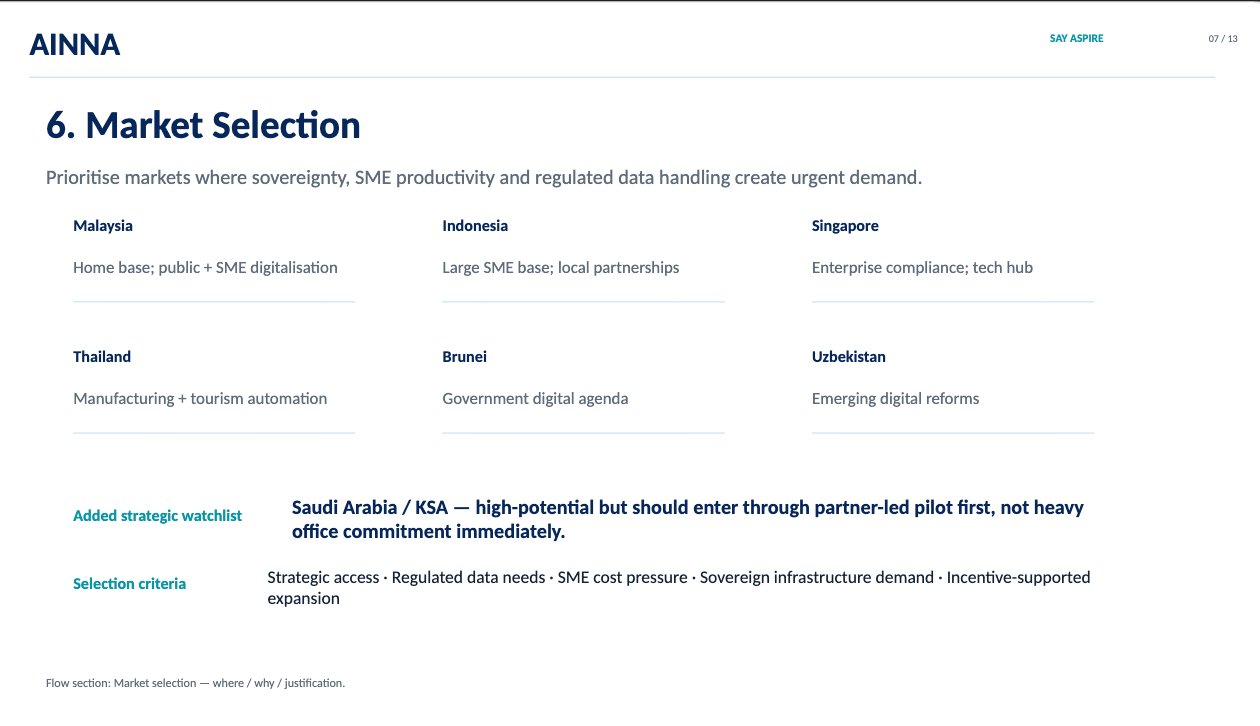Click 'Government digital agenda' description
Viewport: 1260px width, 726px height.
(535, 398)
